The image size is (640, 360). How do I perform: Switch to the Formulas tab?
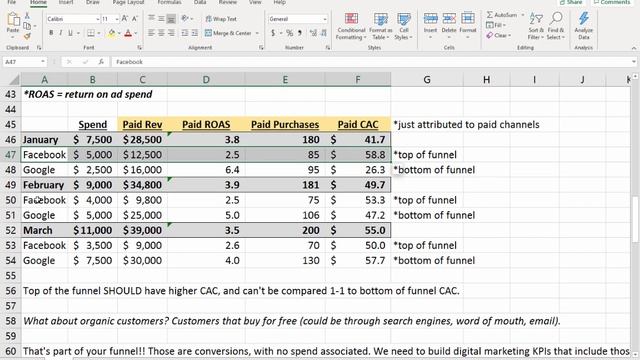tap(169, 2)
